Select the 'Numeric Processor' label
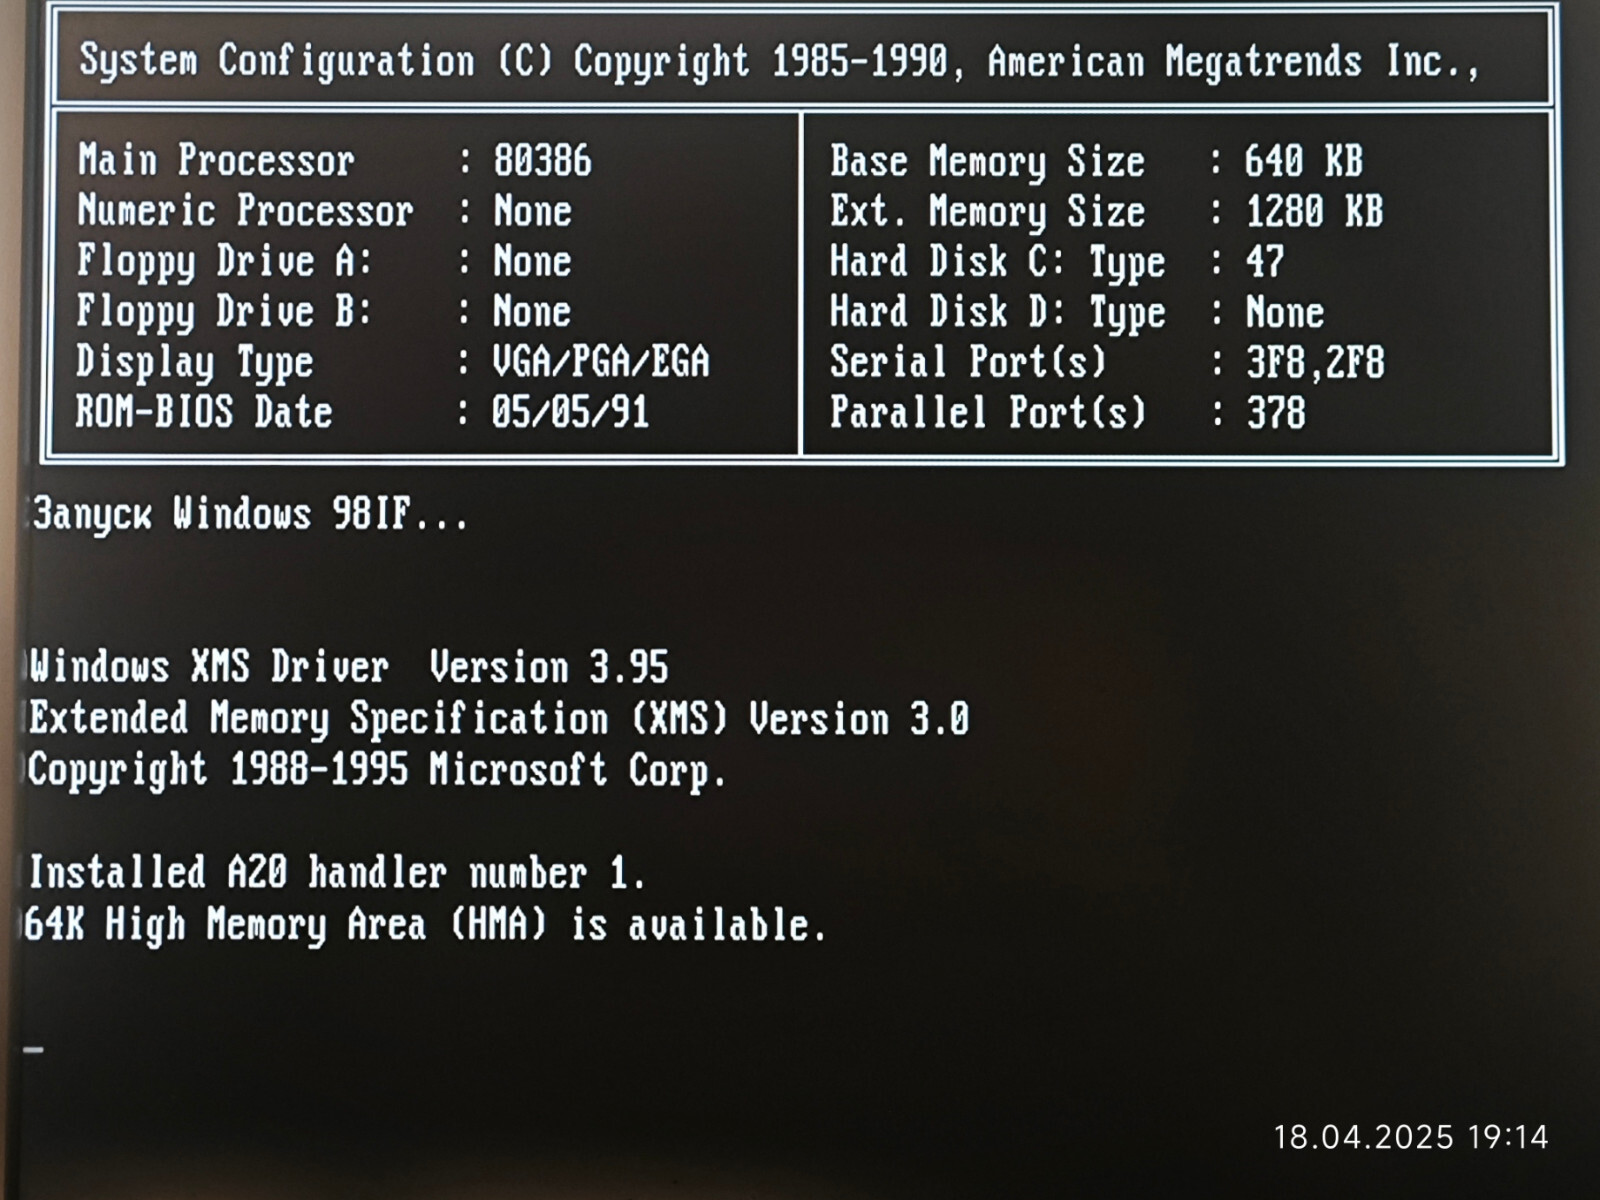Screen dimensions: 1600x1200 click(245, 211)
